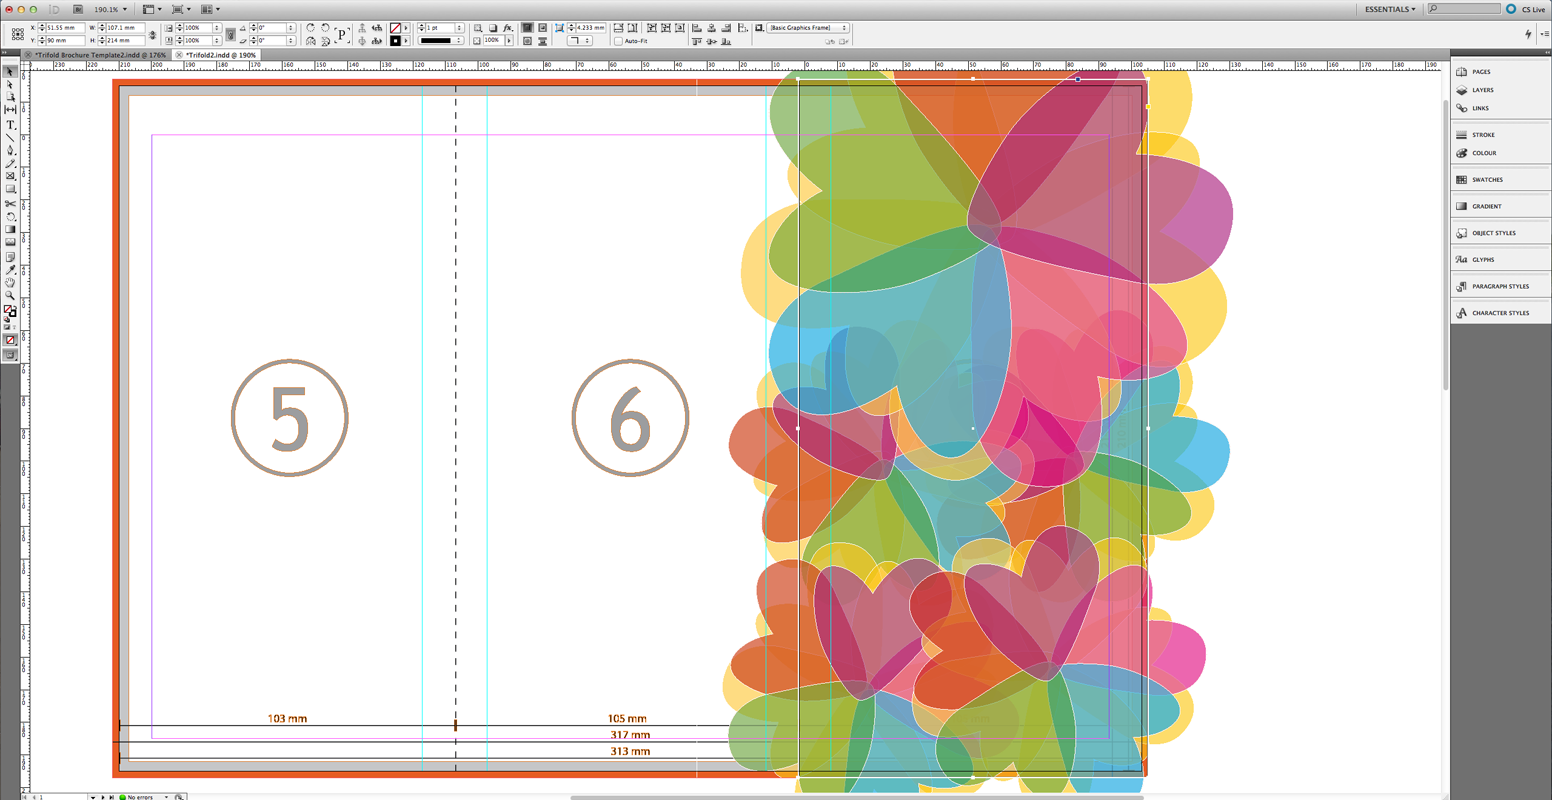The image size is (1552, 800).
Task: Open the Essentials workspace dropdown
Action: [x=1390, y=9]
